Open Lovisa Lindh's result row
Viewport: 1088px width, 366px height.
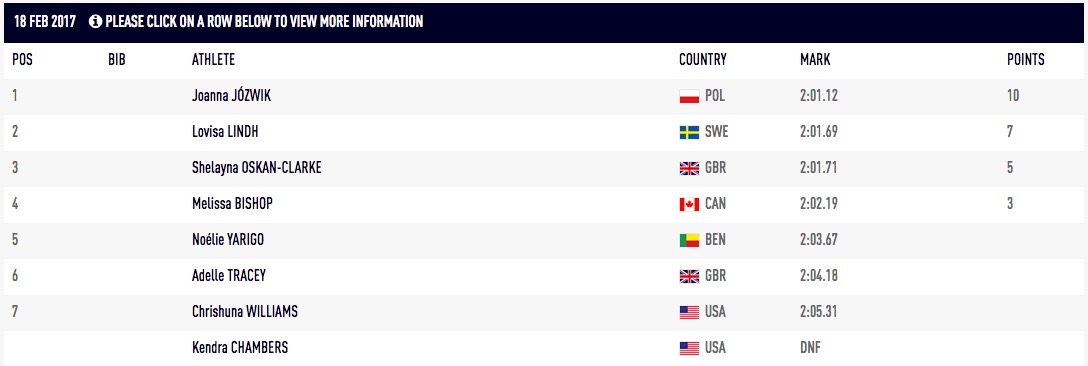(544, 132)
